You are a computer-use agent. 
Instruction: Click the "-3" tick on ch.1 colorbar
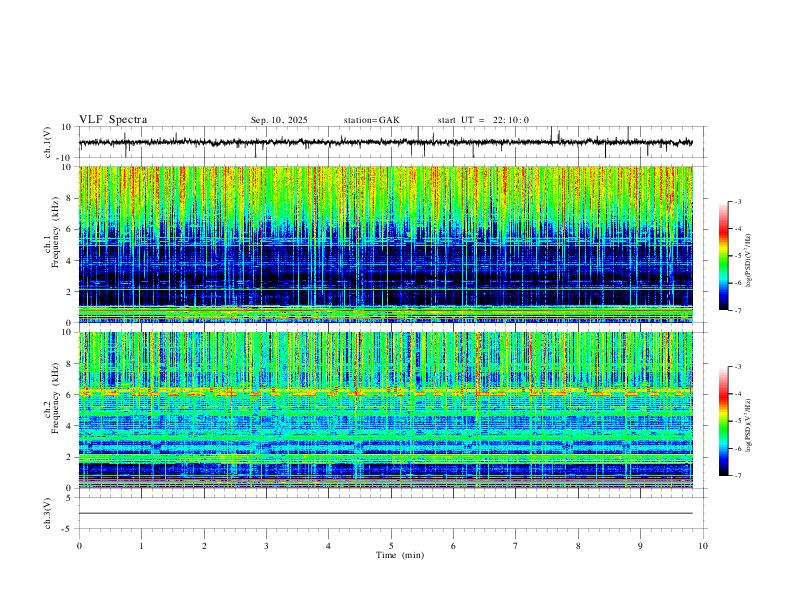[x=738, y=201]
